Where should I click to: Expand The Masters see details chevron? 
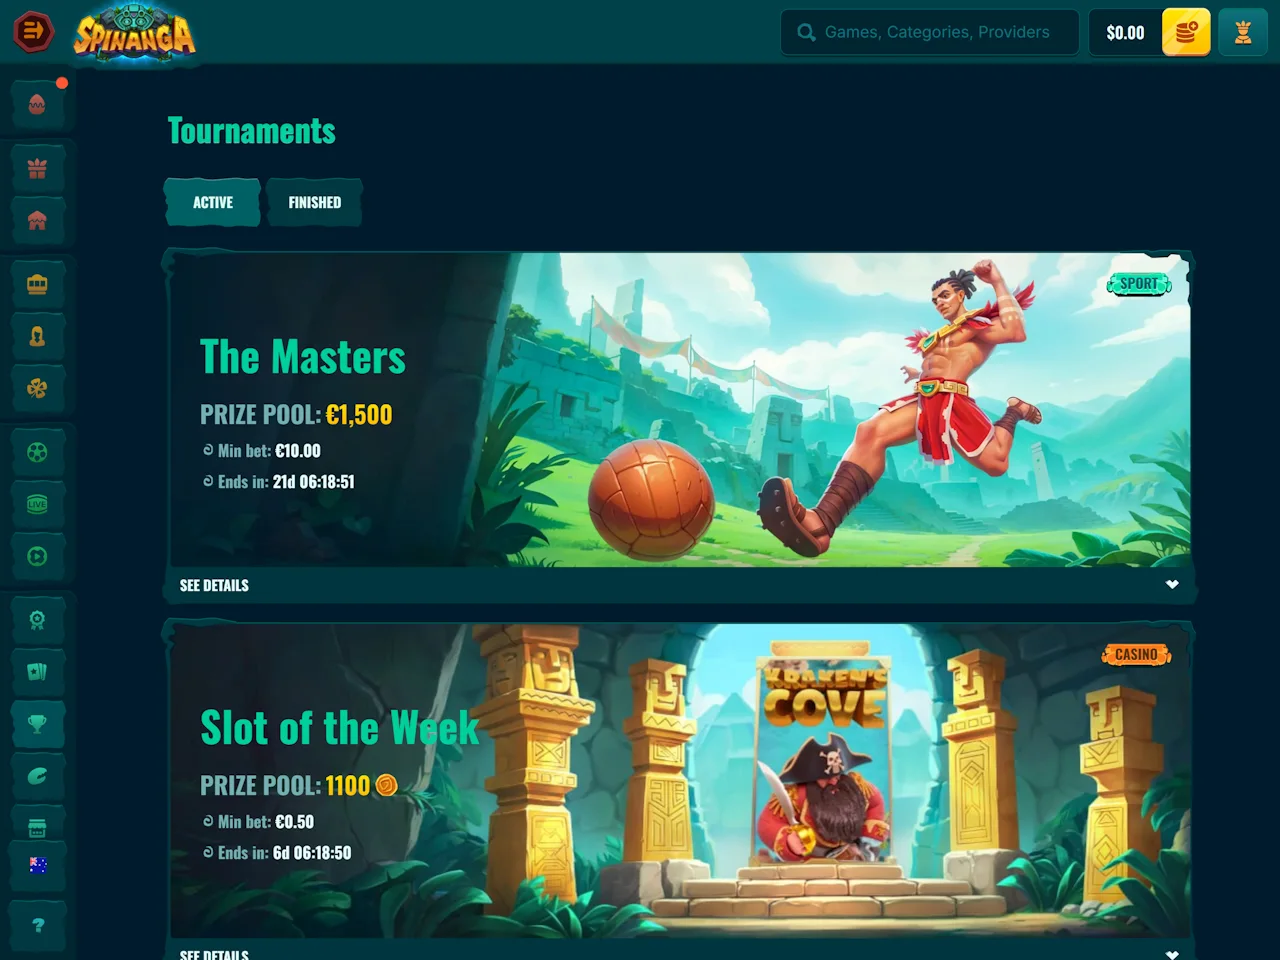coord(1172,585)
